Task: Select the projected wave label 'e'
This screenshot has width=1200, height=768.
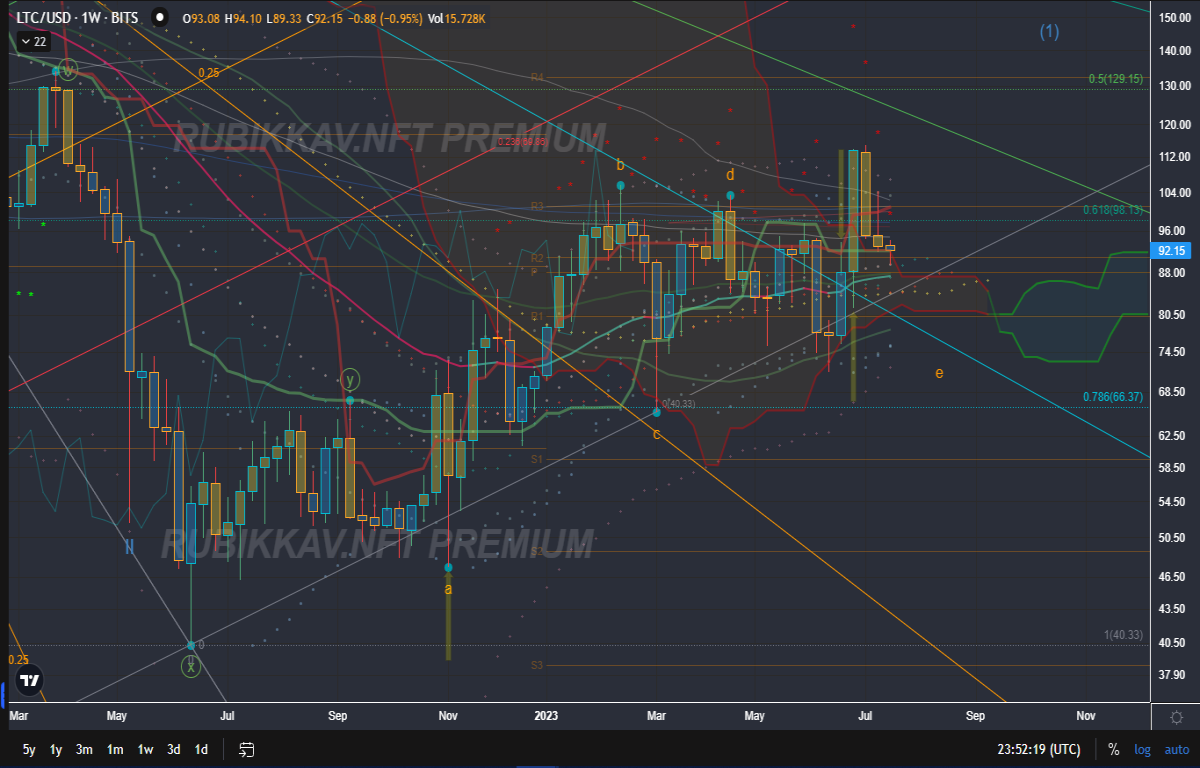Action: coord(939,373)
